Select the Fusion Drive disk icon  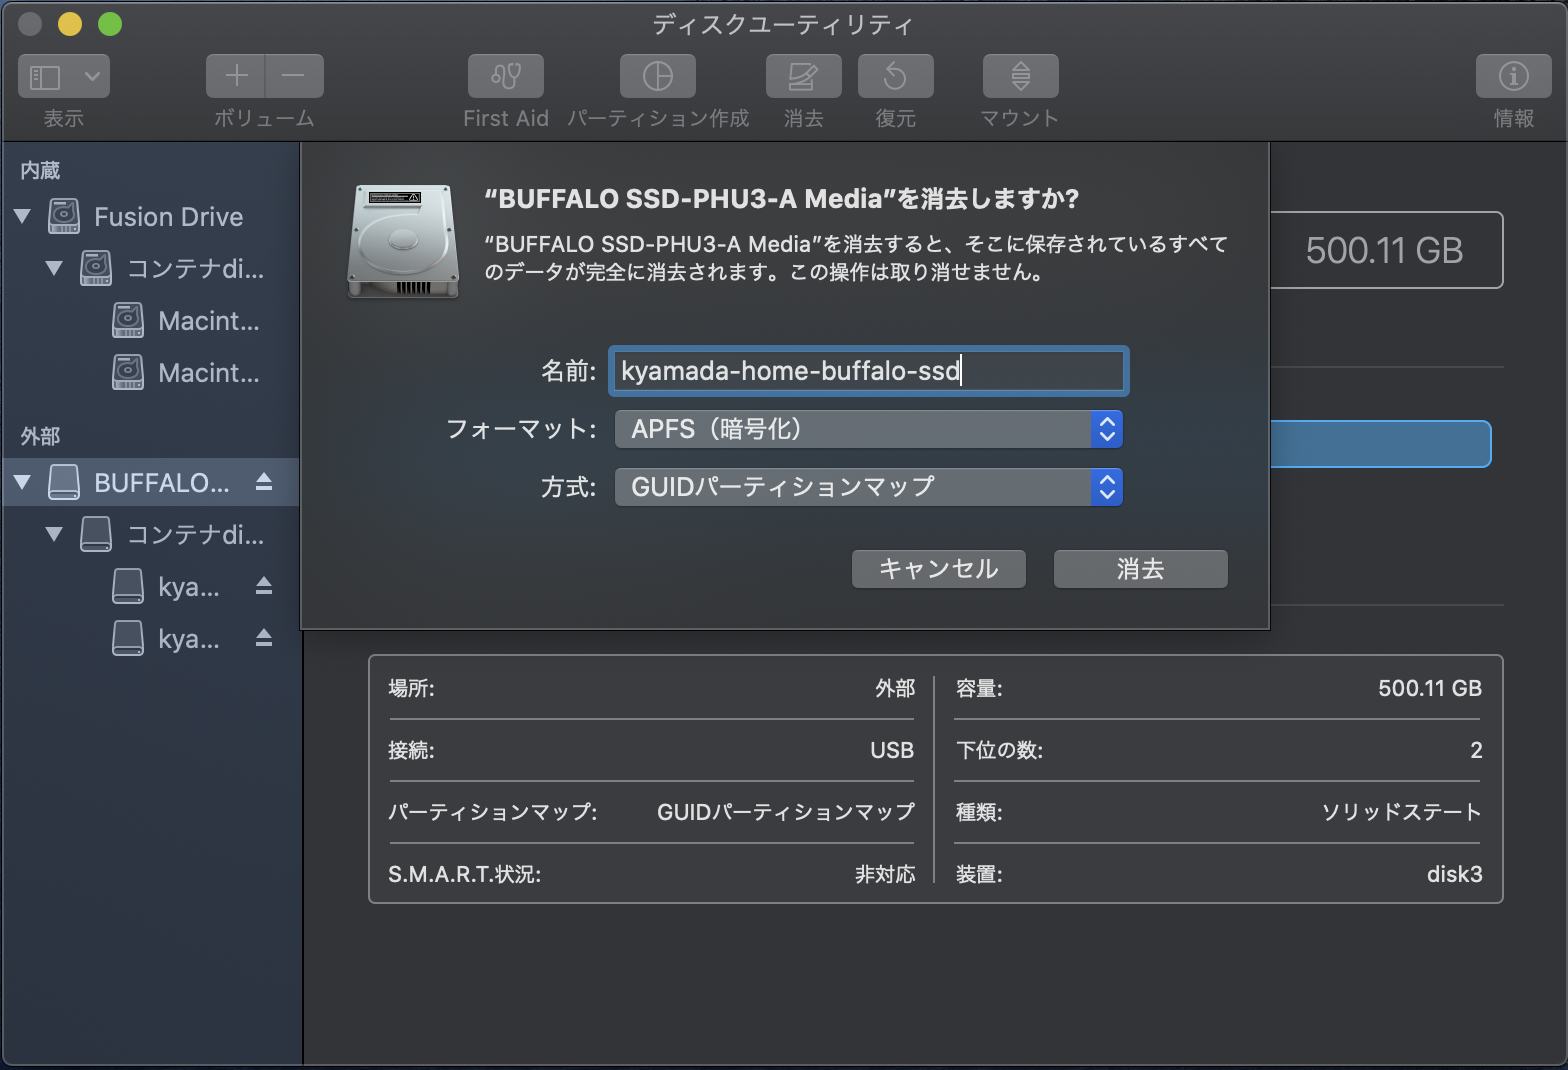64,216
